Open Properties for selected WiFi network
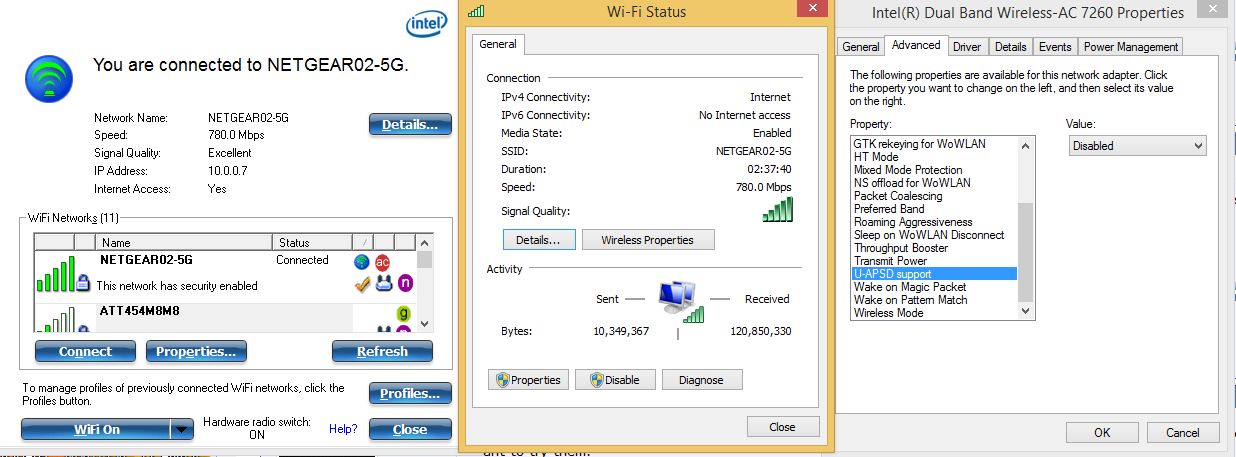Viewport: 1236px width, 457px height. (x=196, y=351)
